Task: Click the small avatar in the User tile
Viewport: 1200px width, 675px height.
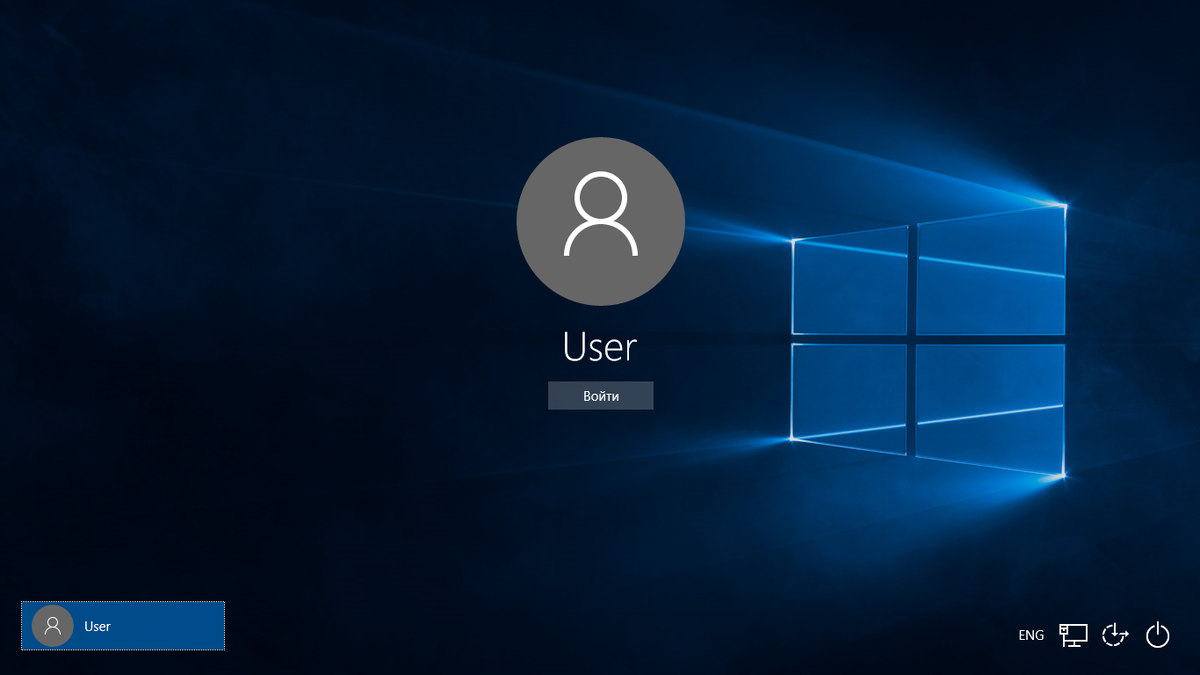Action: (53, 626)
